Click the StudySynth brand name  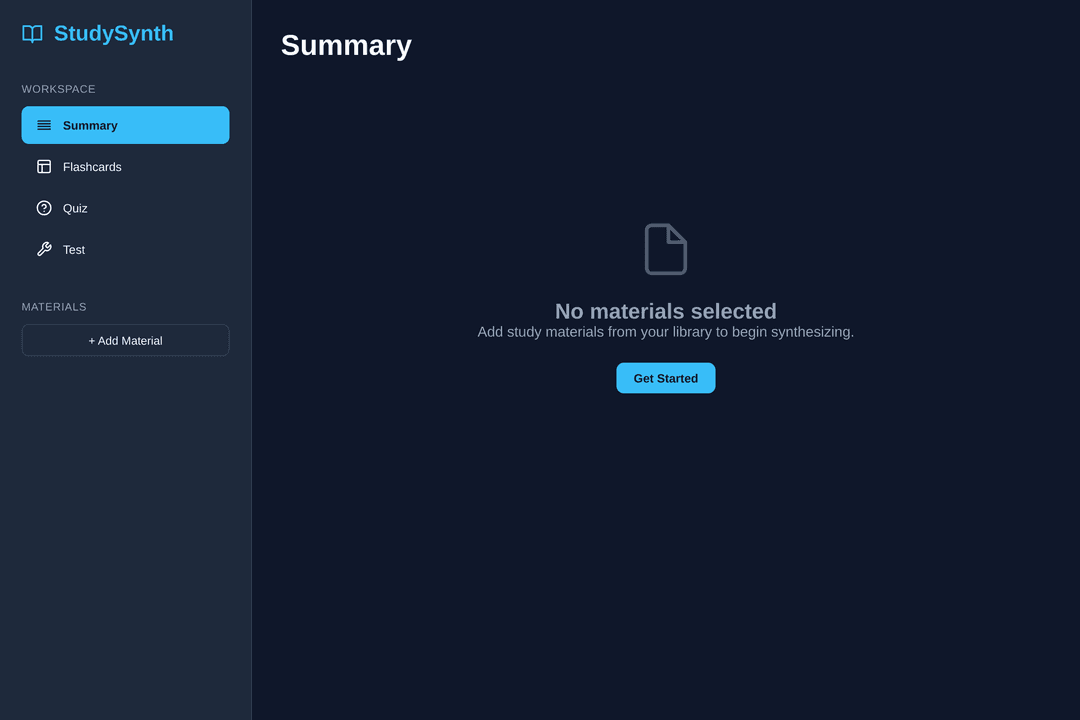click(114, 33)
